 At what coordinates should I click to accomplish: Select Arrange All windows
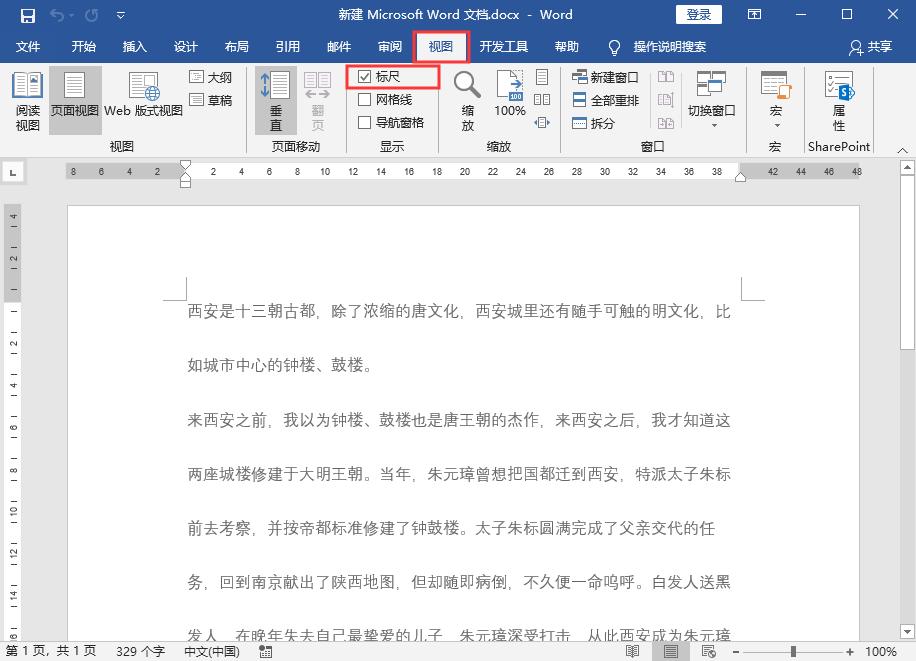pos(603,99)
